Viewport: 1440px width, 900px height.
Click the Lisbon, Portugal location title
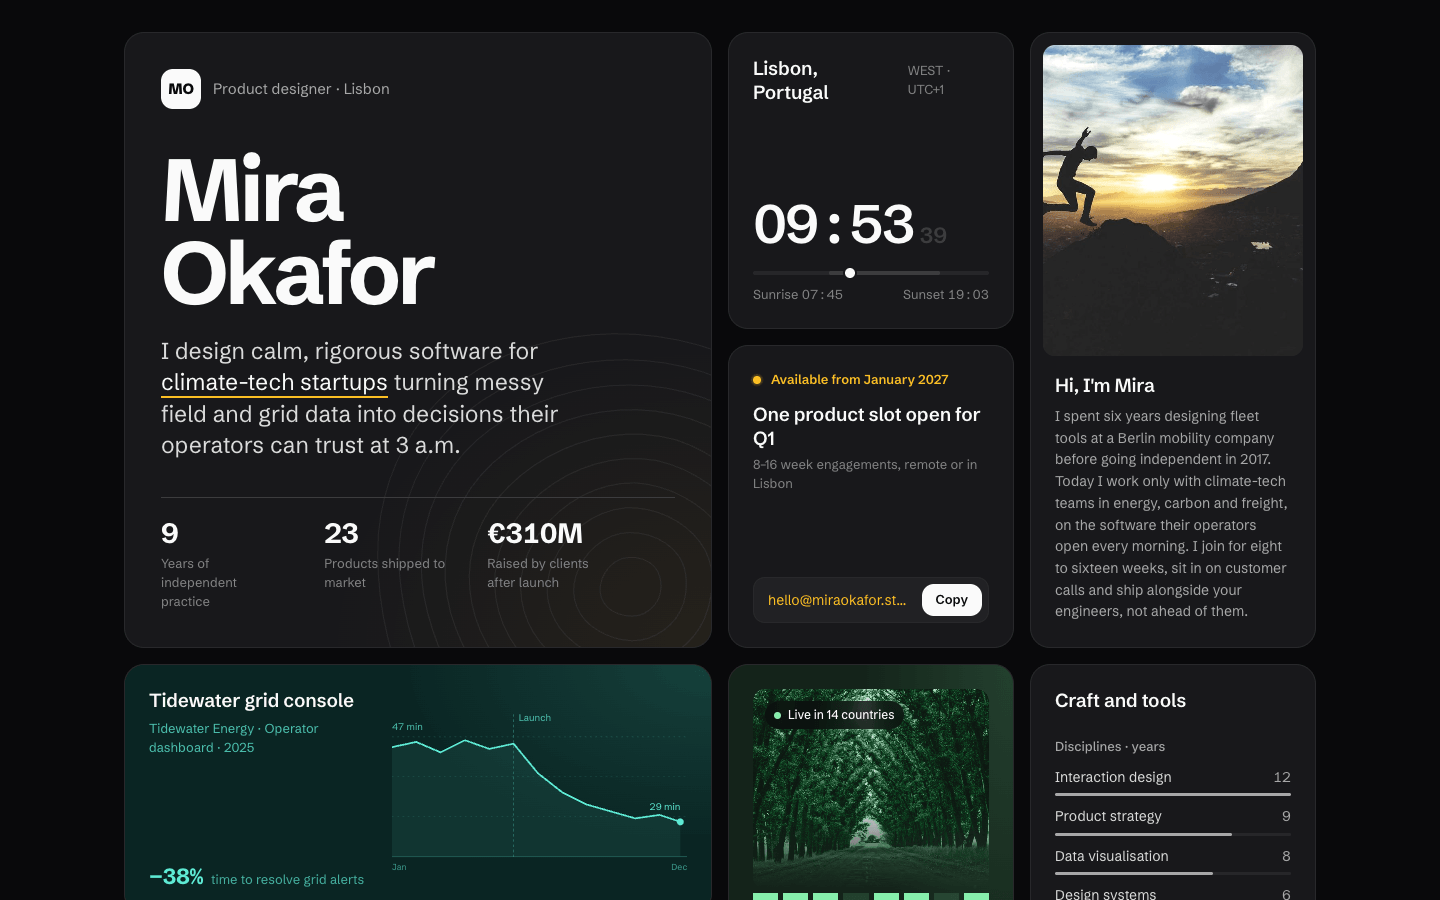point(791,80)
